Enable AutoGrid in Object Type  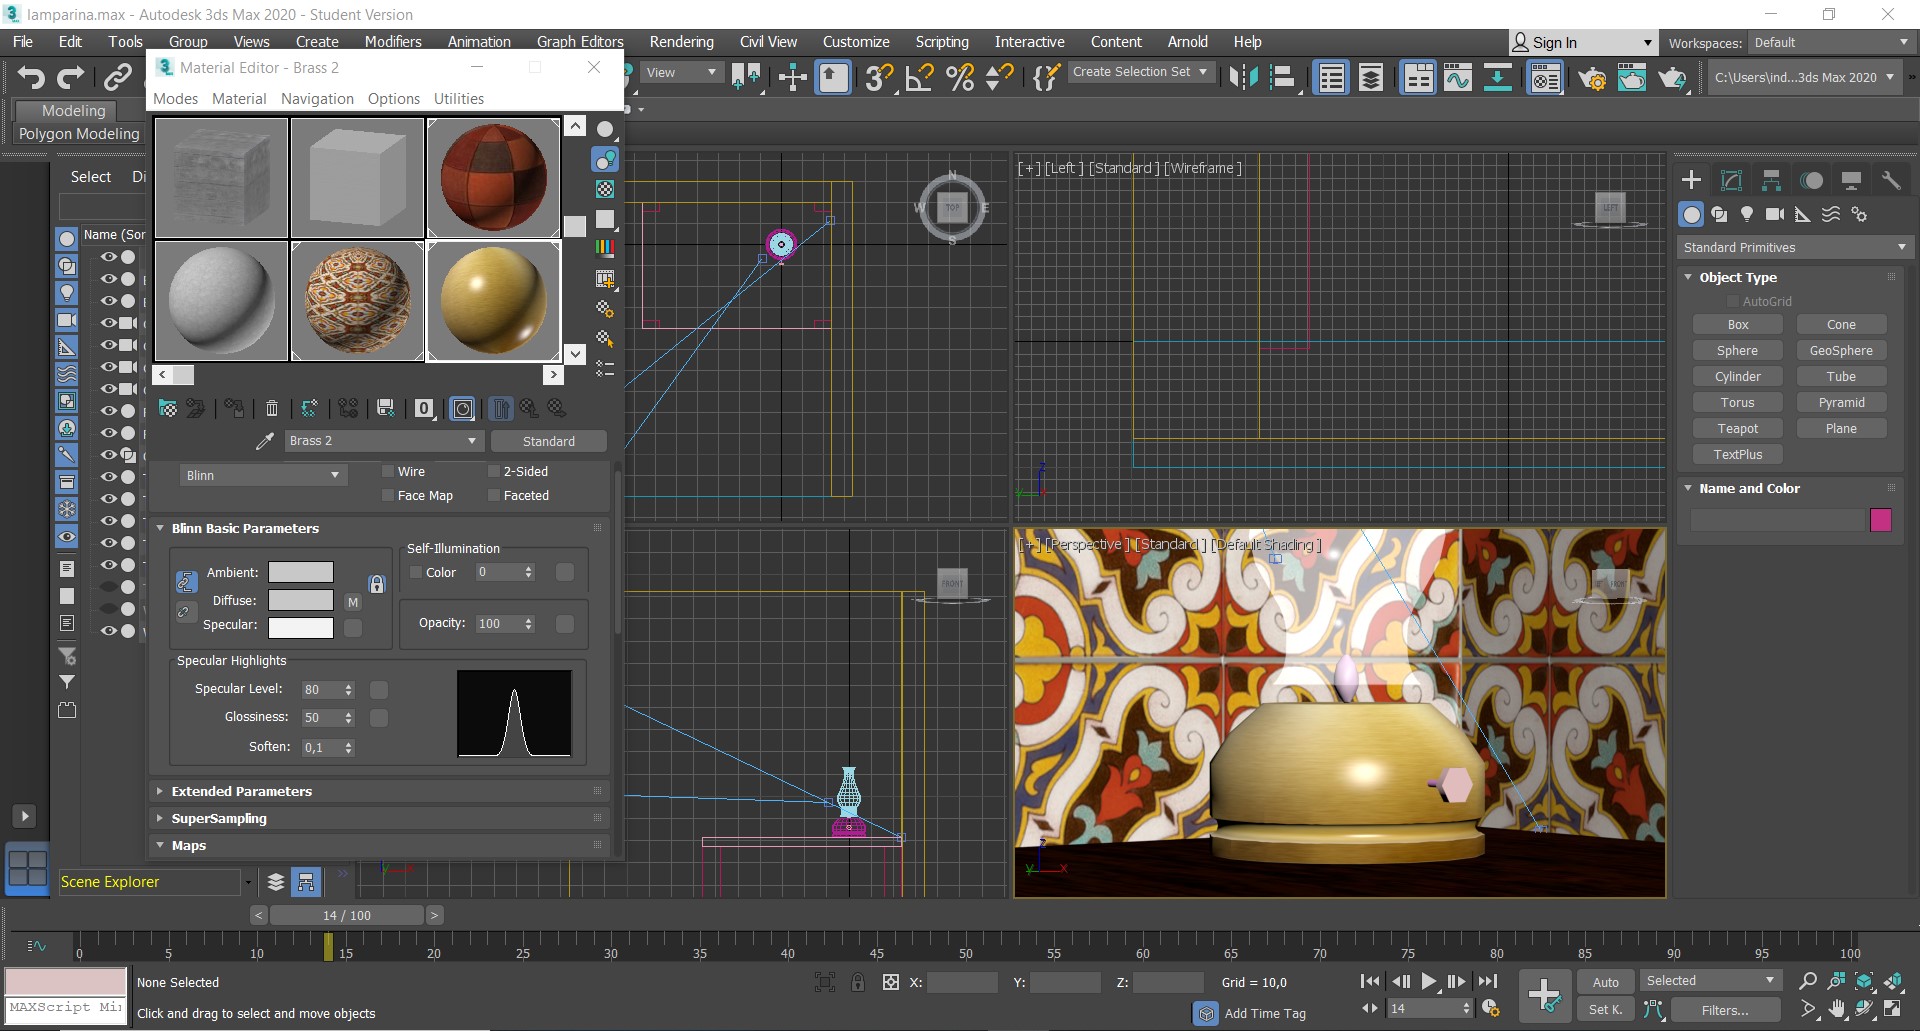coord(1735,300)
